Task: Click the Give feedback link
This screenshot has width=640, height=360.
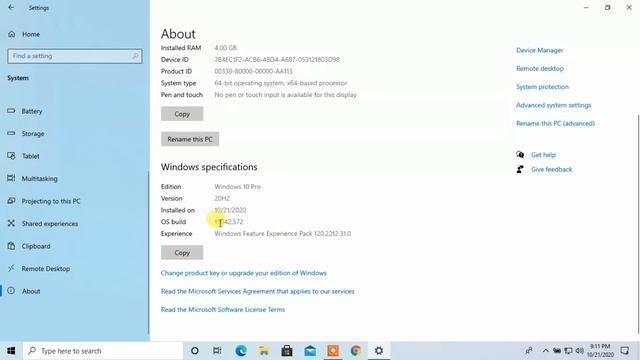Action: (x=551, y=169)
